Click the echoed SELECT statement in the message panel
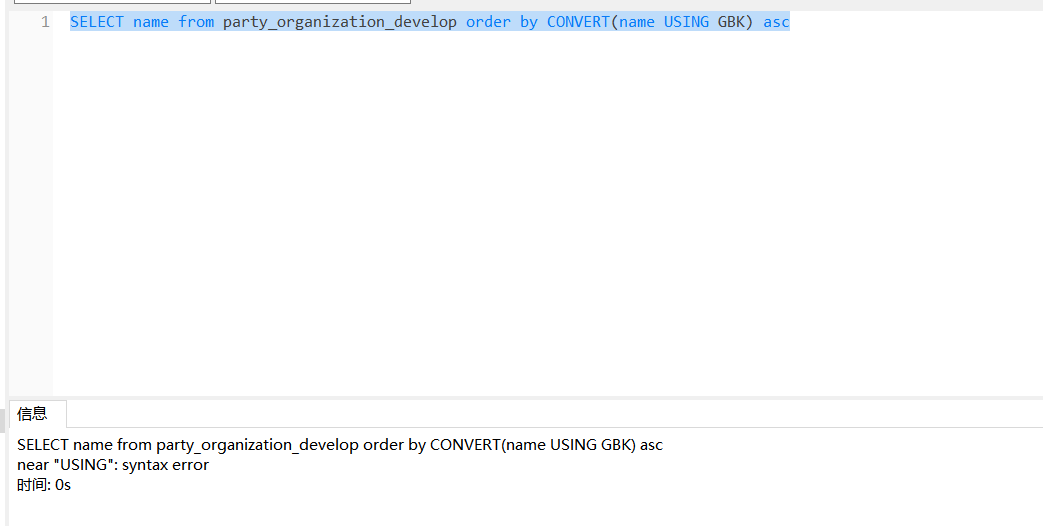1043x526 pixels. pos(340,445)
